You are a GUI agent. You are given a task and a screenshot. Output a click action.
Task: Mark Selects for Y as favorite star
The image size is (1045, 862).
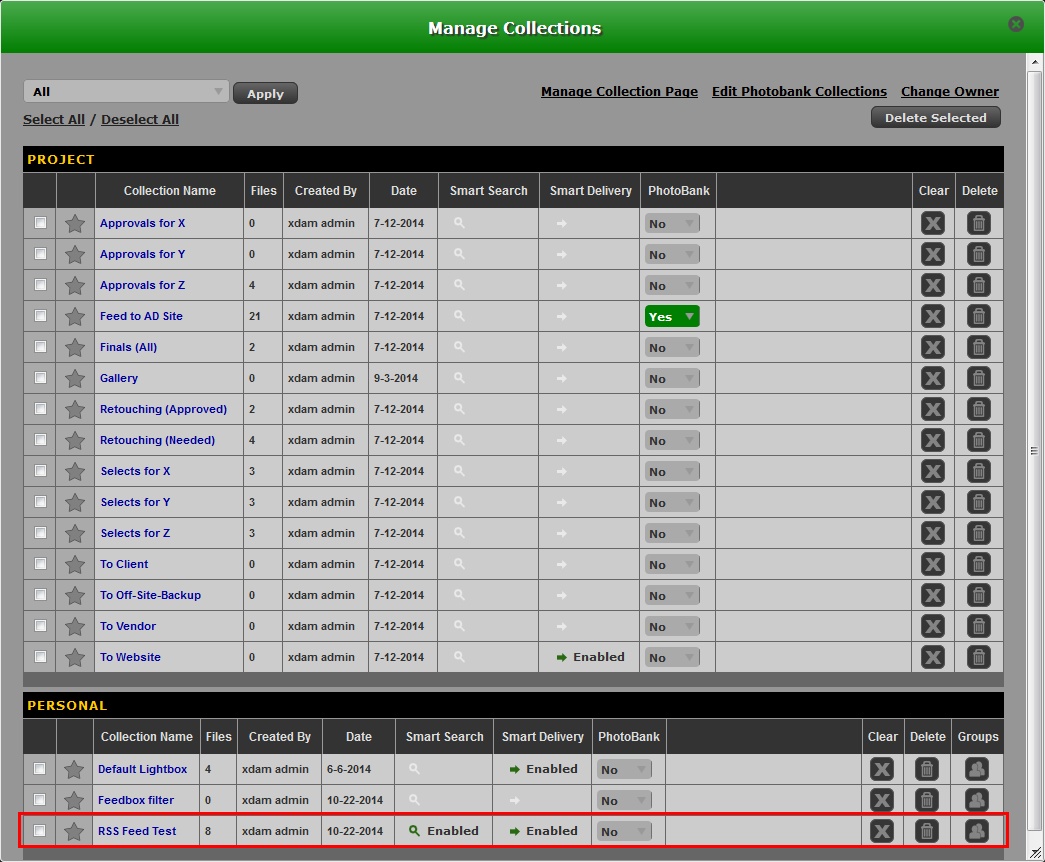click(x=75, y=502)
